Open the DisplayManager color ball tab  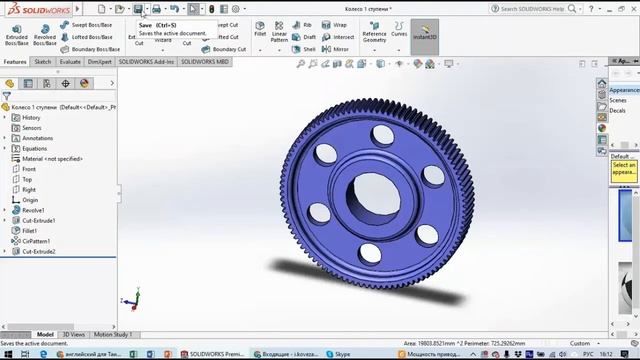pyautogui.click(x=84, y=84)
